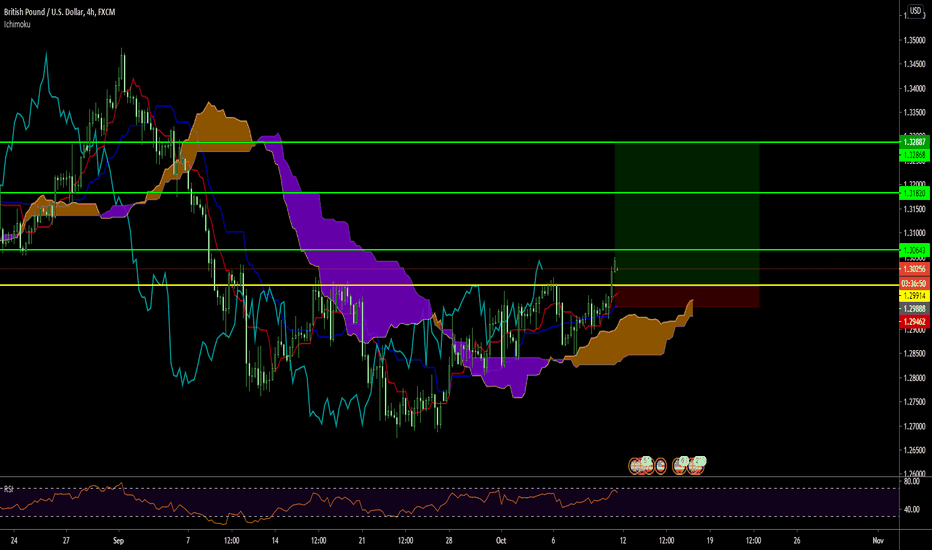Click the 1.27500 price scale label
The image size is (932, 550).
click(x=914, y=402)
